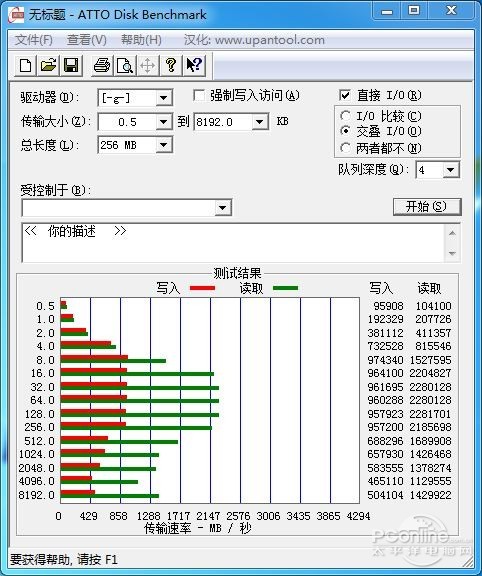Click the read value 1429922

pos(430,495)
